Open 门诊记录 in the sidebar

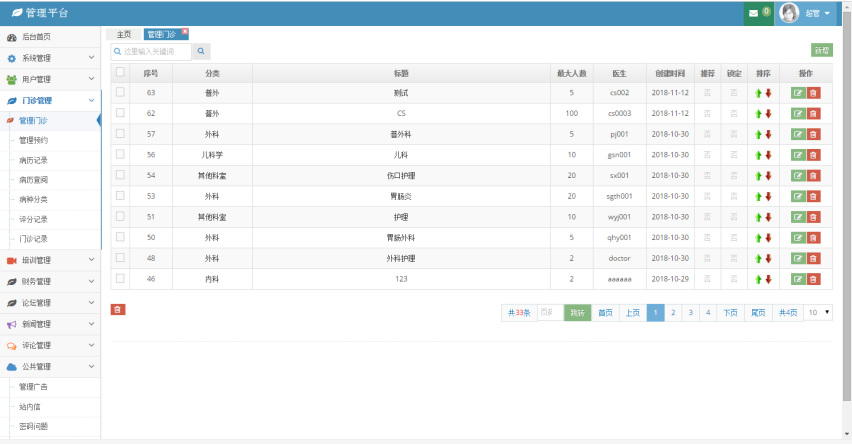coord(34,239)
